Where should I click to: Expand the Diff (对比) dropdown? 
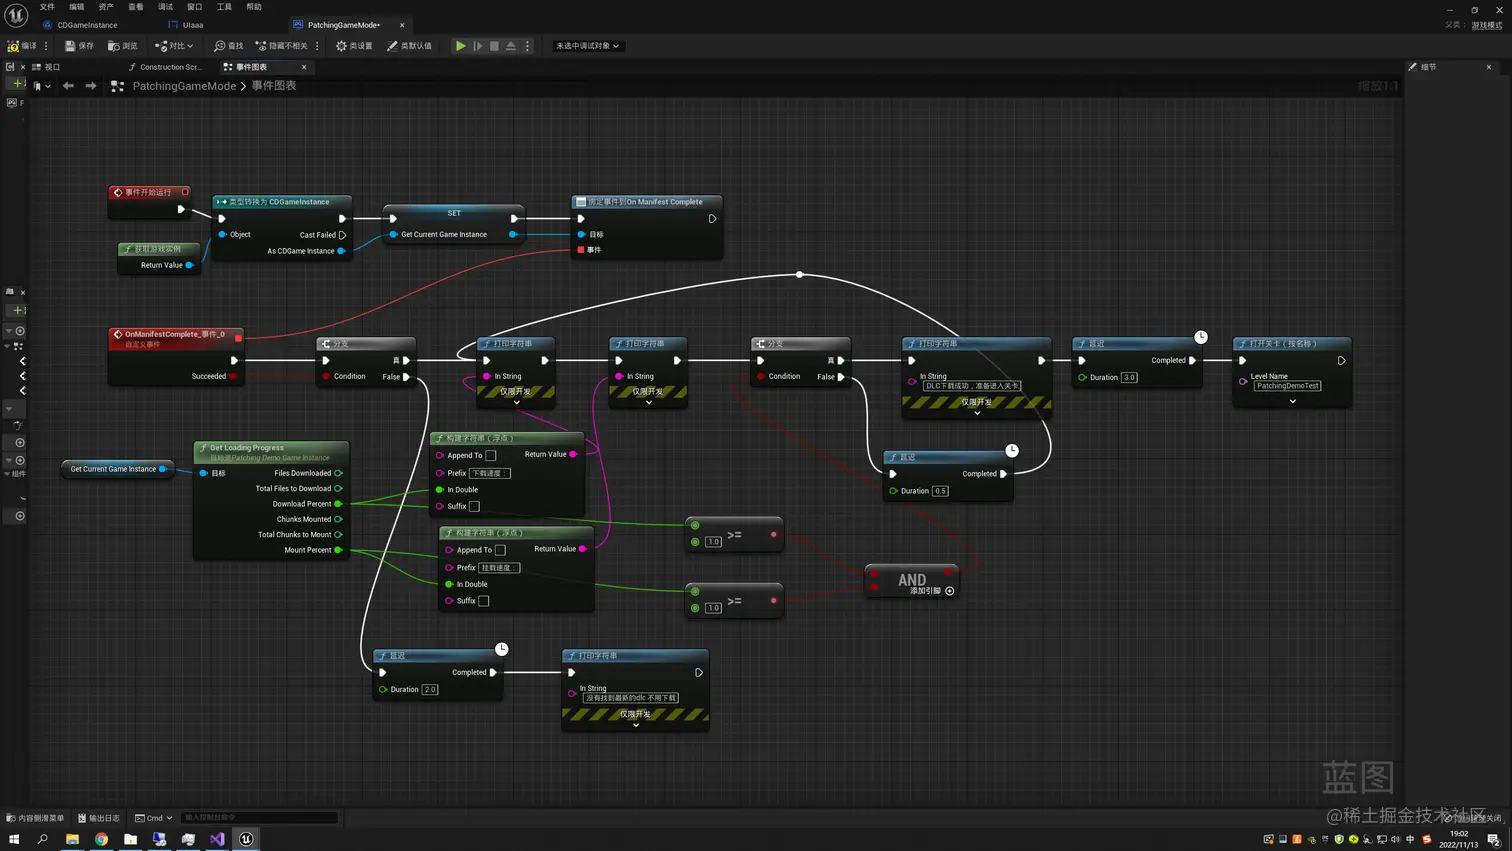click(190, 46)
